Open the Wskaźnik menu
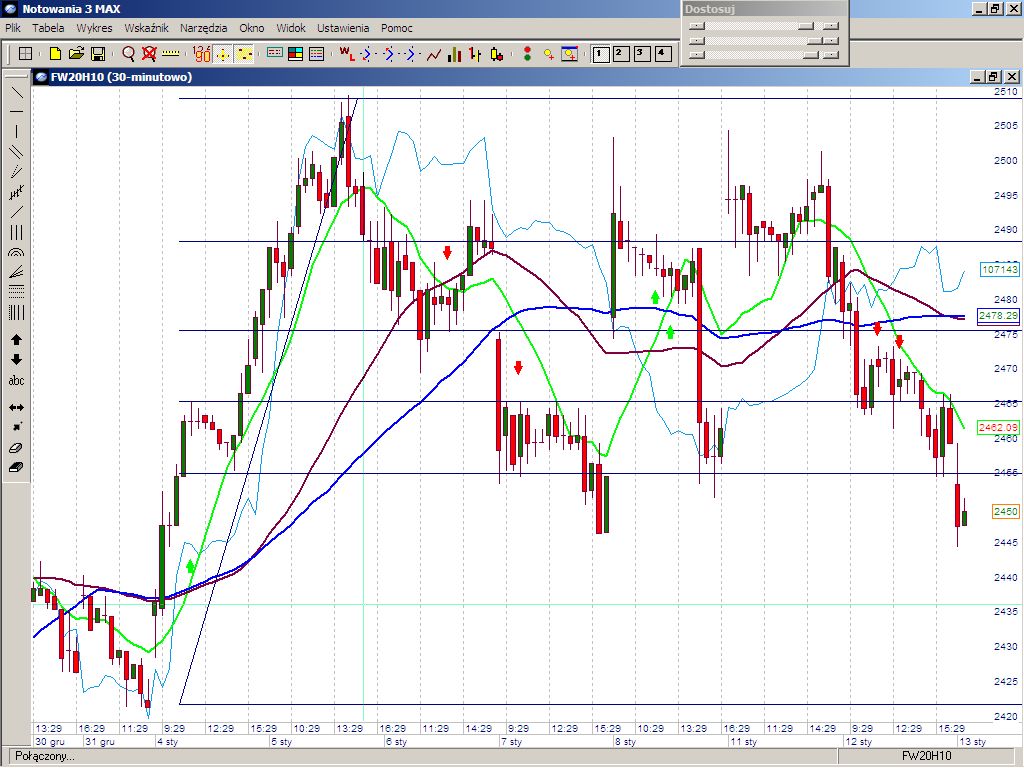This screenshot has height=768, width=1024. [x=146, y=28]
